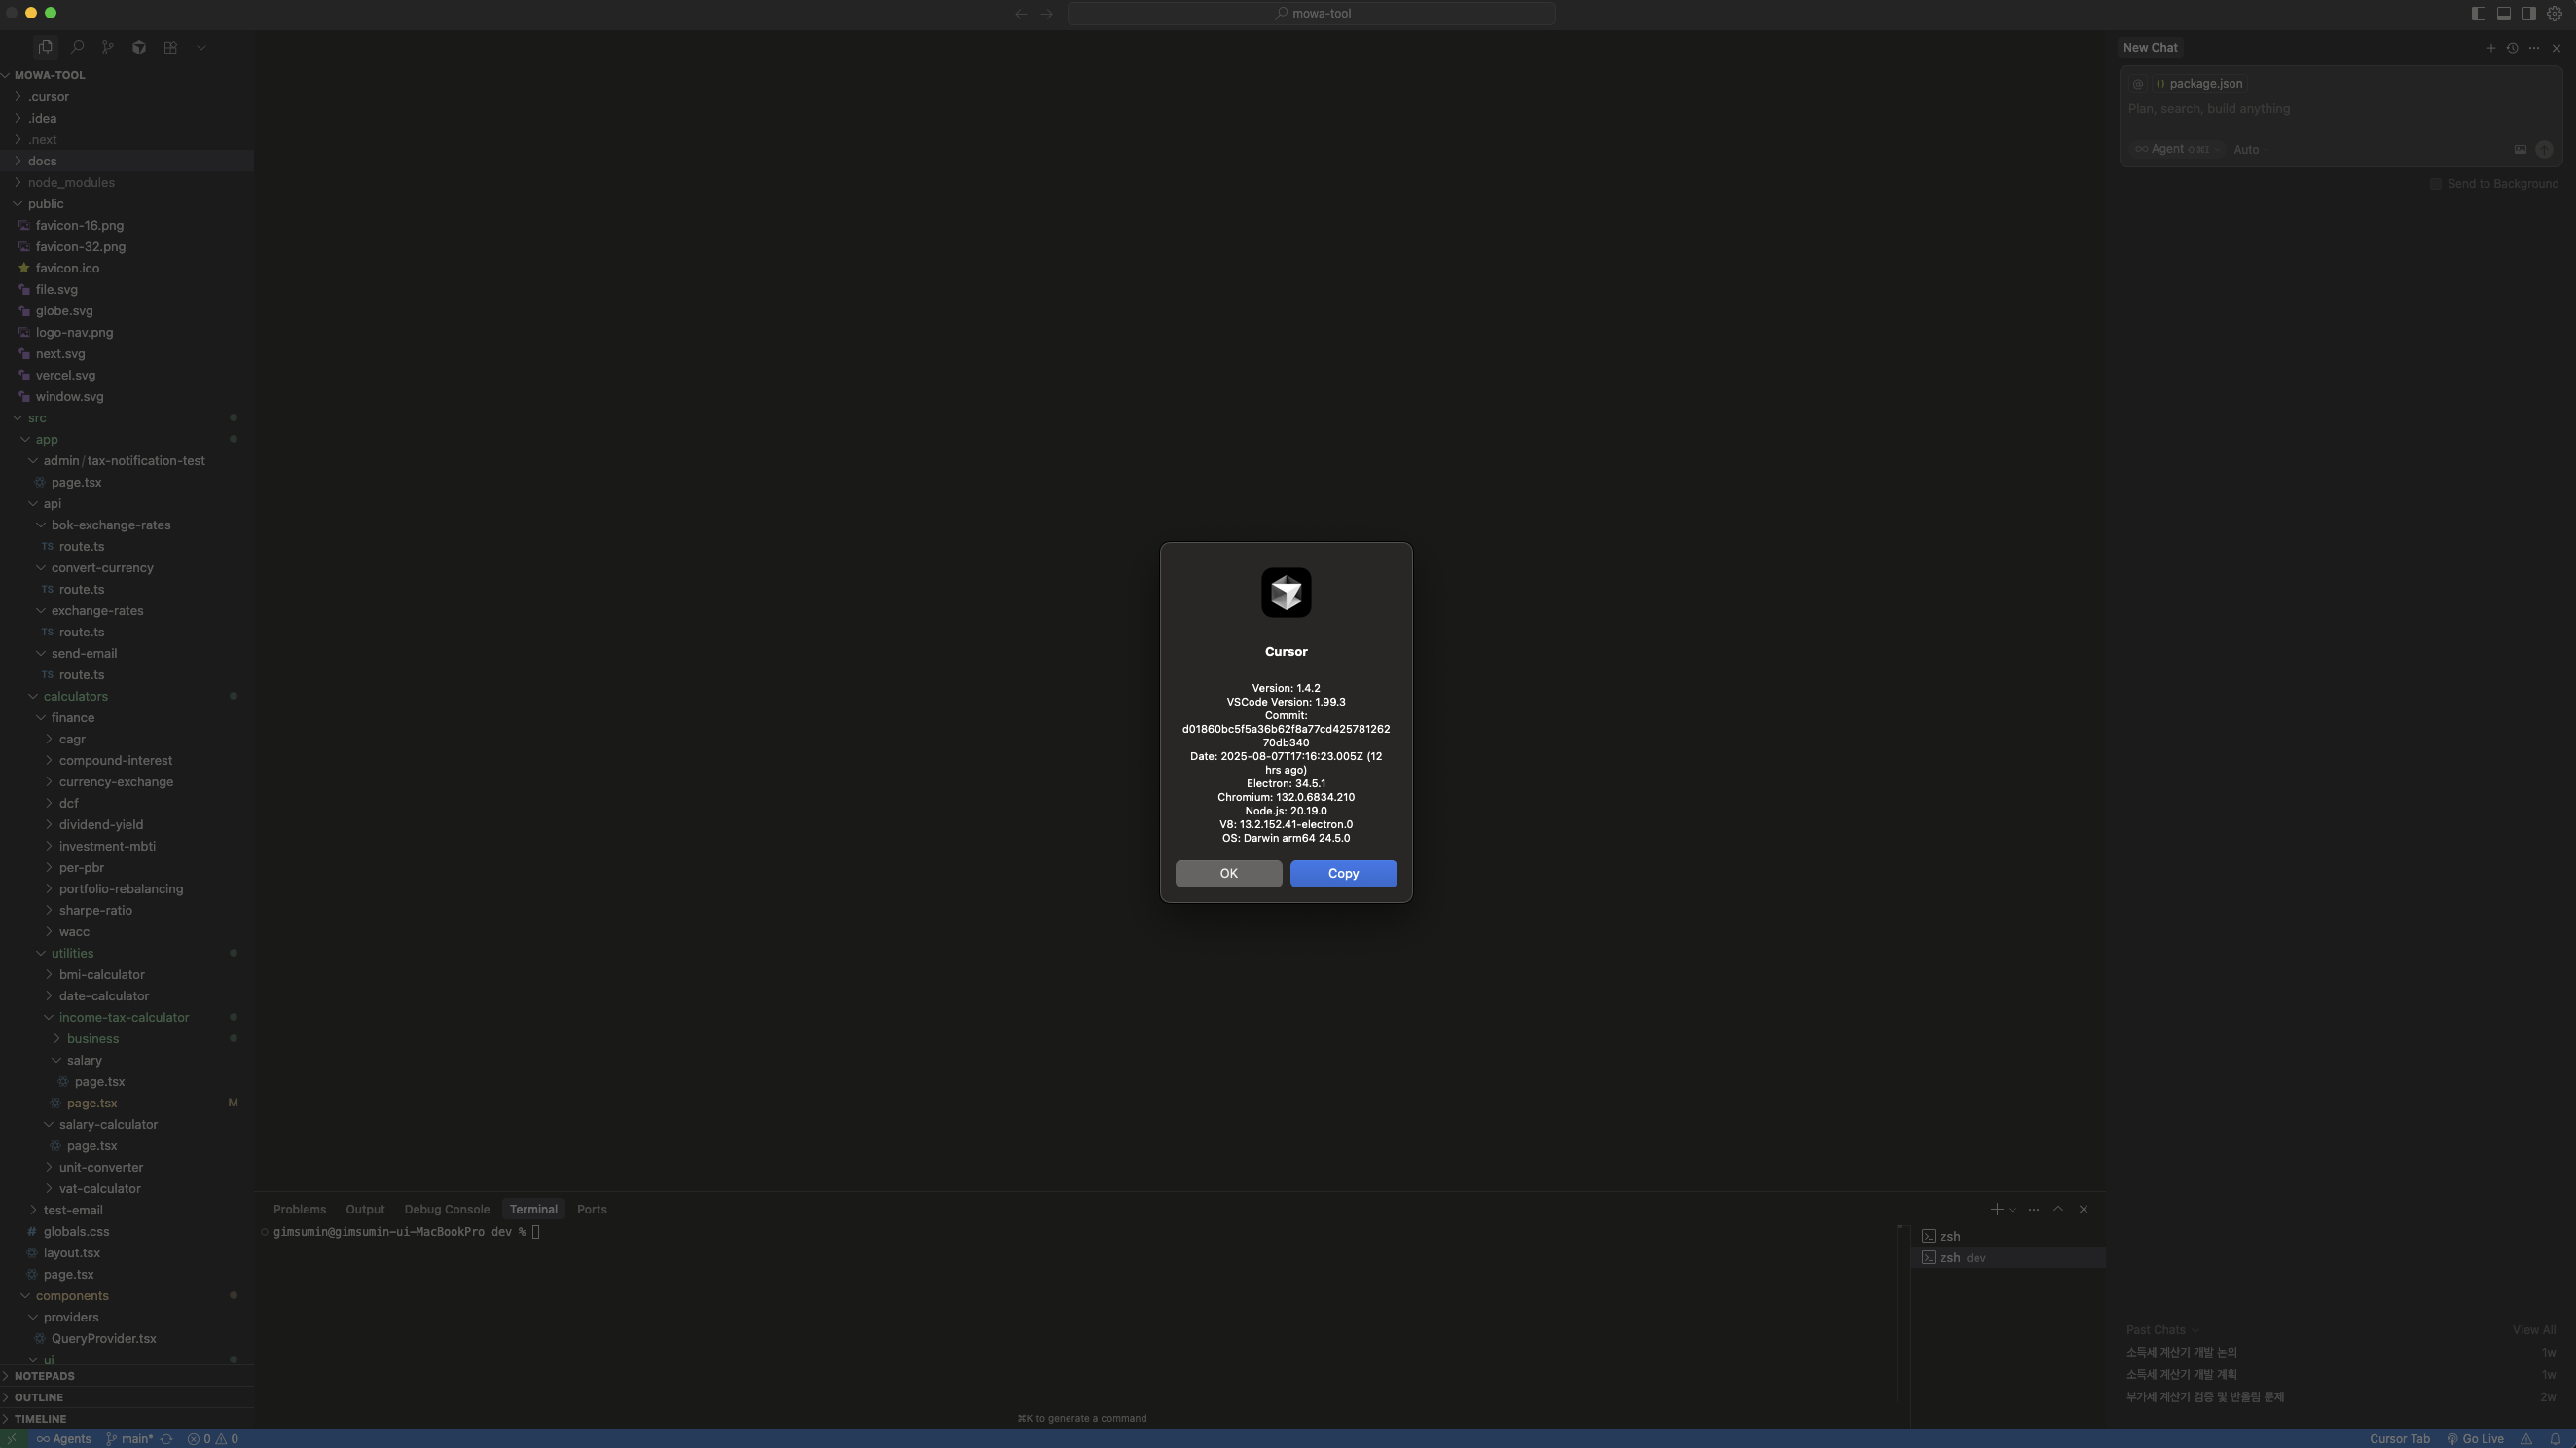This screenshot has height=1448, width=2576.
Task: Attach an image via the image icon
Action: tap(2520, 149)
